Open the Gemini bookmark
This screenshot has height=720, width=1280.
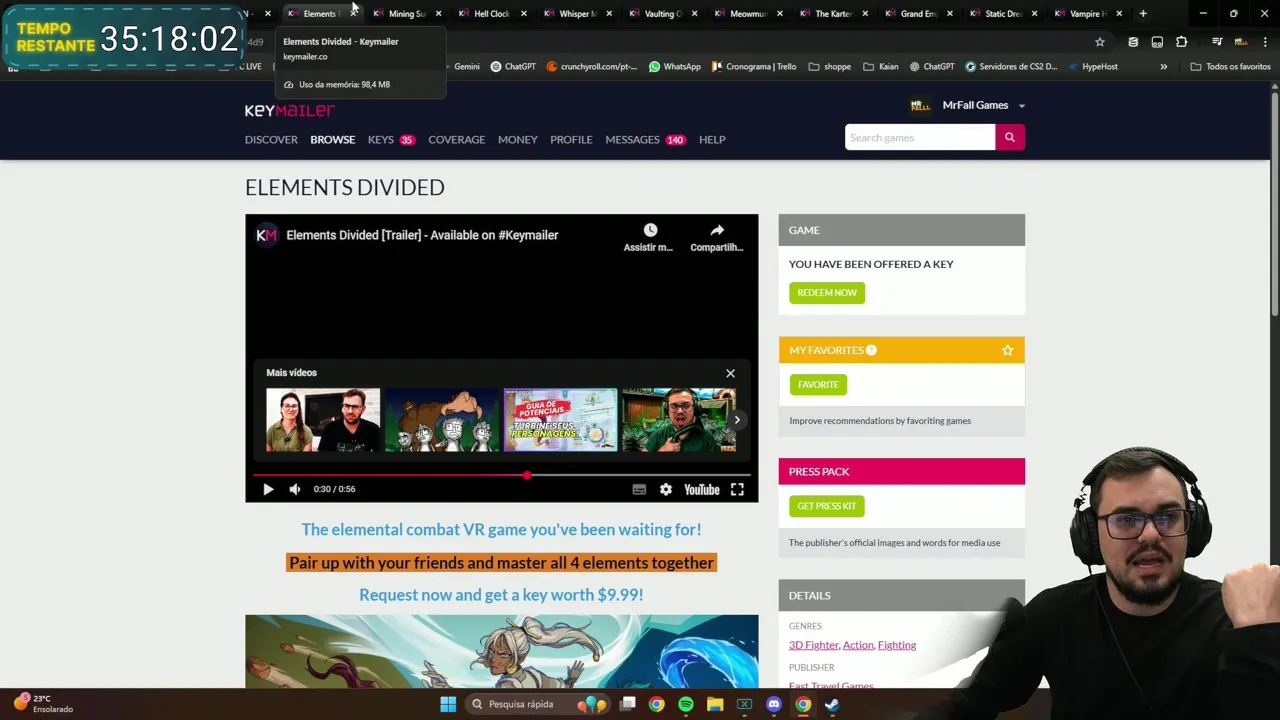(x=467, y=67)
